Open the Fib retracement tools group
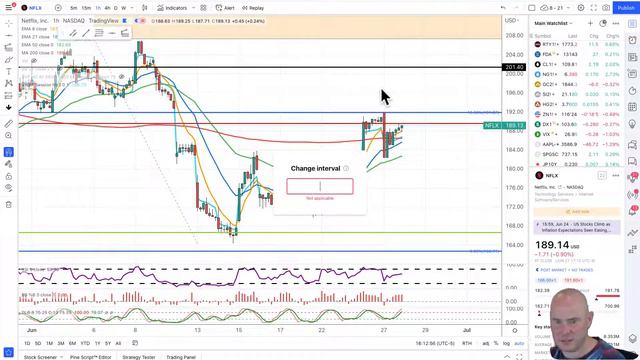The image size is (640, 360). [x=9, y=48]
